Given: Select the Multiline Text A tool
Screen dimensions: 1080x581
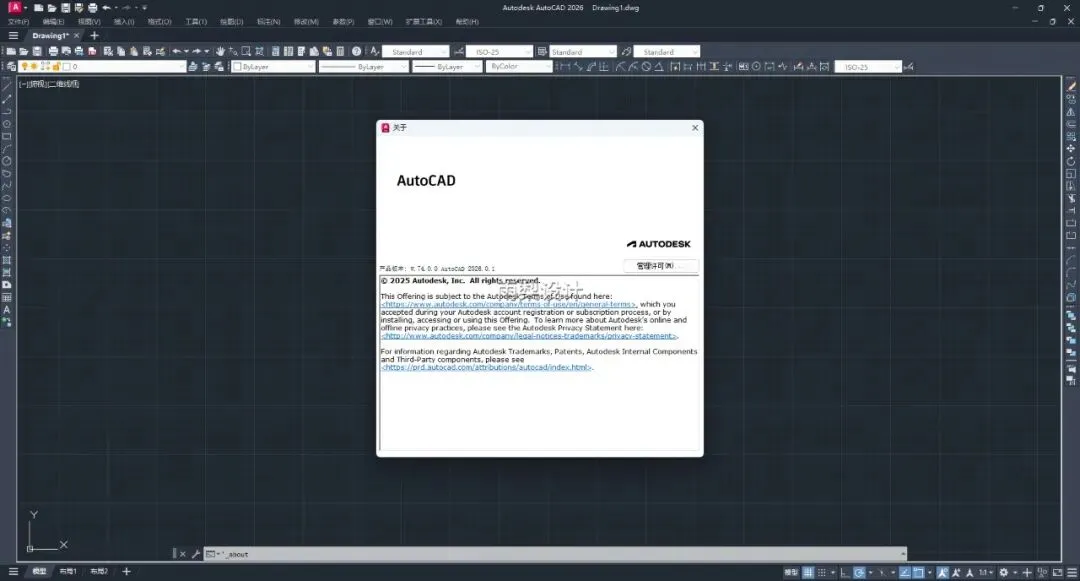Looking at the screenshot, I should click(x=7, y=310).
